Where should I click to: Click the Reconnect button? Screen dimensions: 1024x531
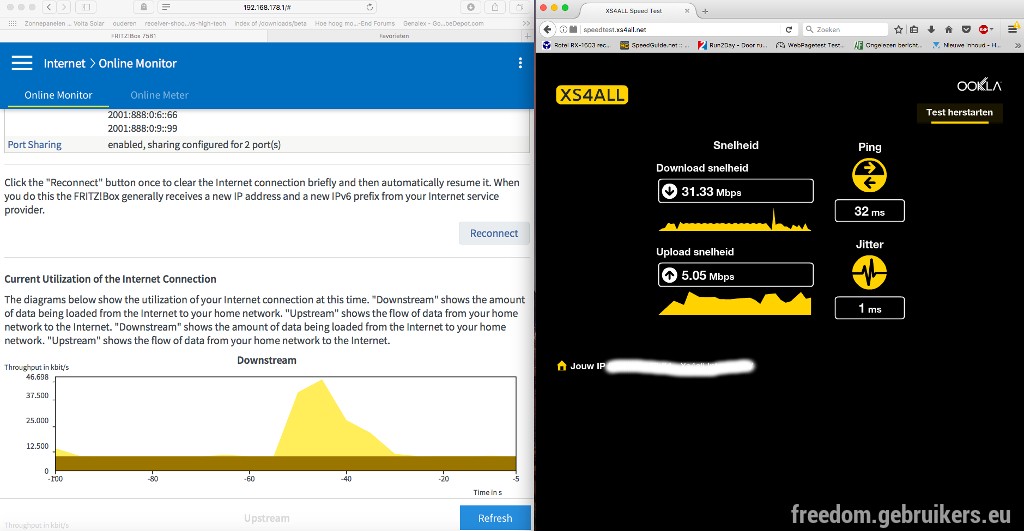(x=494, y=233)
